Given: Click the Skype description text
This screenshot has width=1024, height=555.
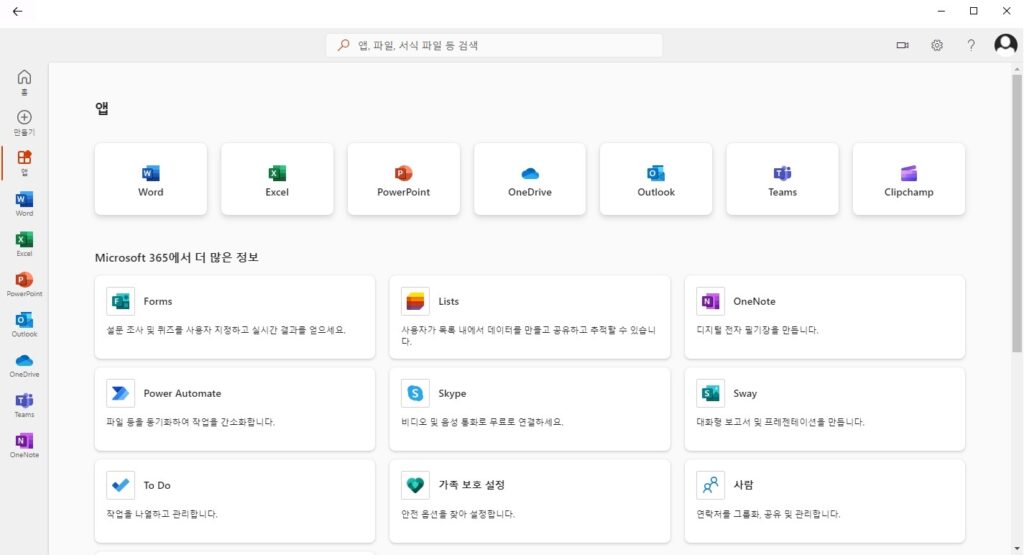Looking at the screenshot, I should point(482,422).
